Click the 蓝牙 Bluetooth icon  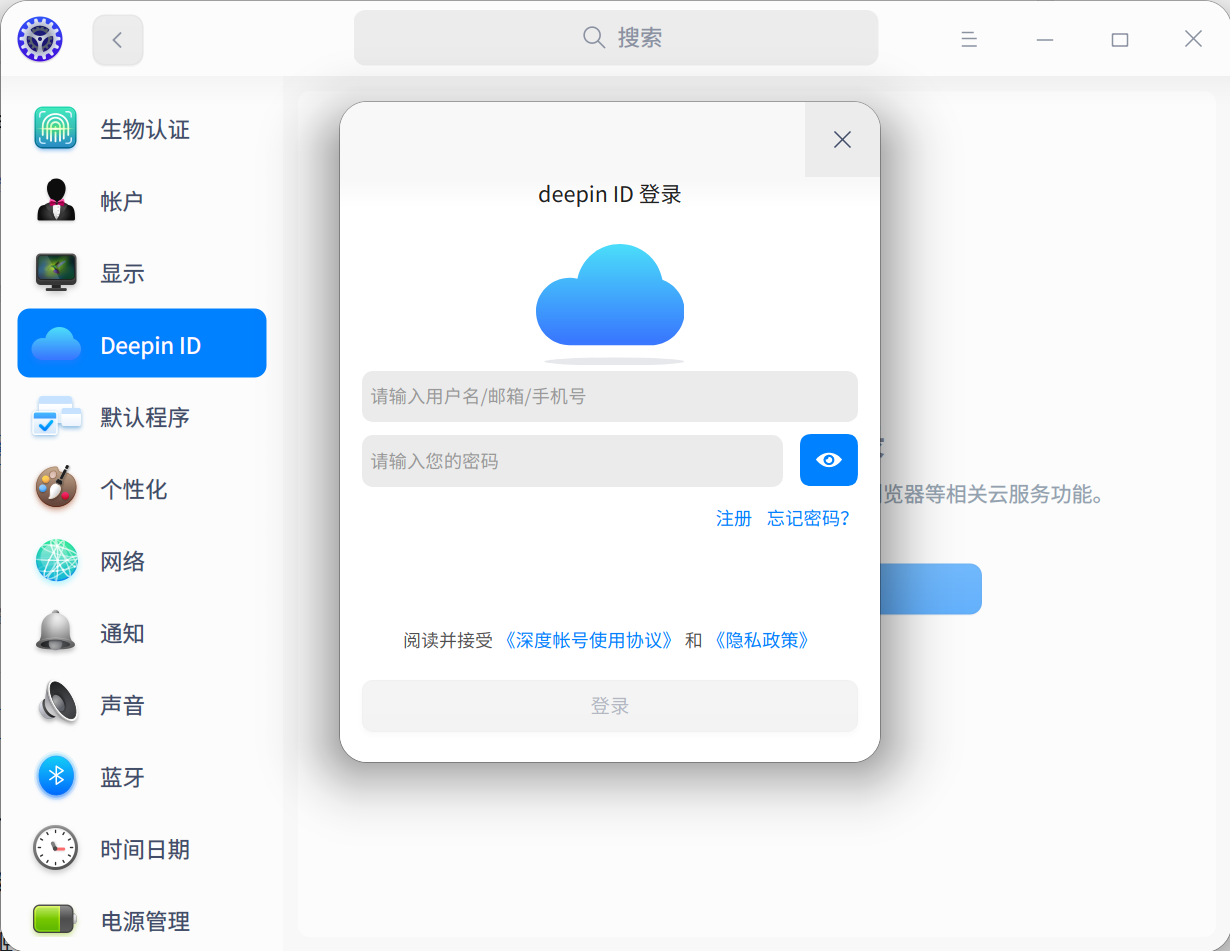56,776
